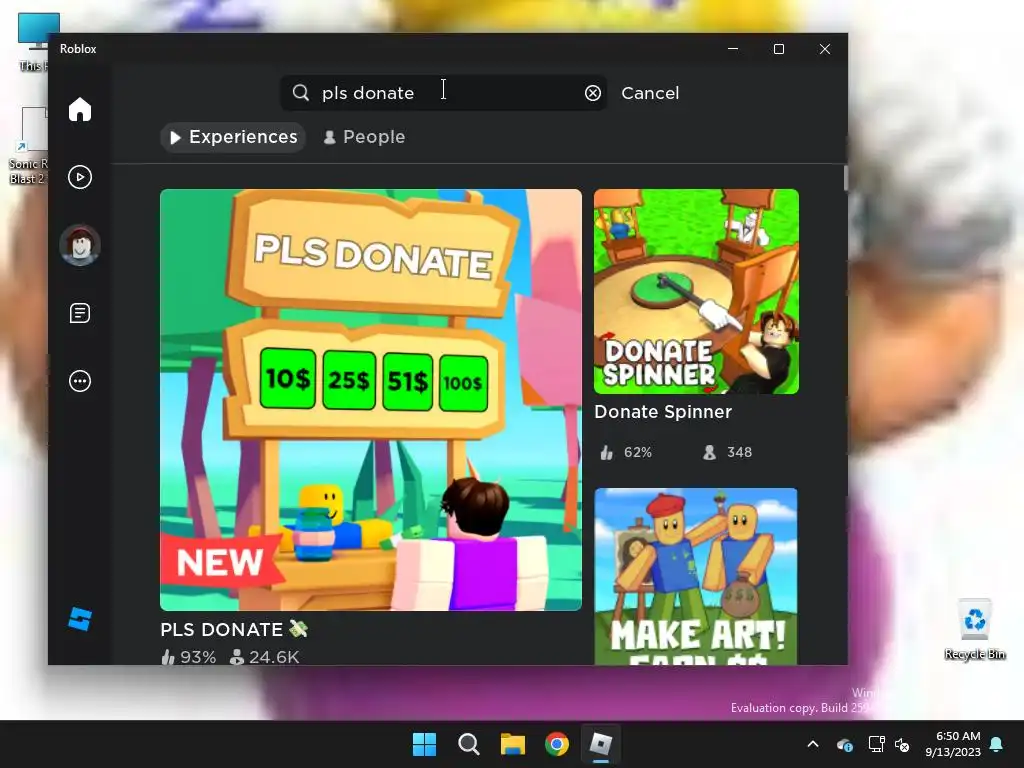Open File Explorer on taskbar
1024x768 pixels.
pyautogui.click(x=513, y=744)
